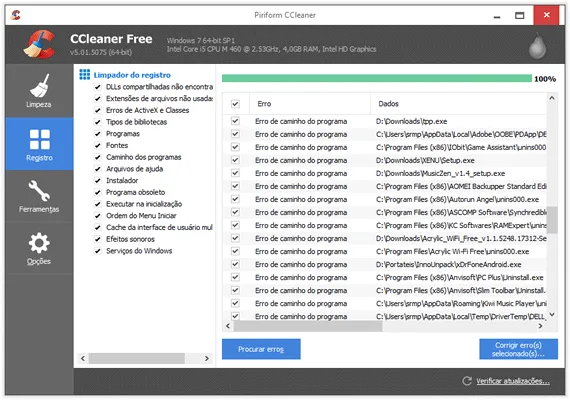570x400 pixels.
Task: Open the Opções settings section
Action: click(39, 248)
